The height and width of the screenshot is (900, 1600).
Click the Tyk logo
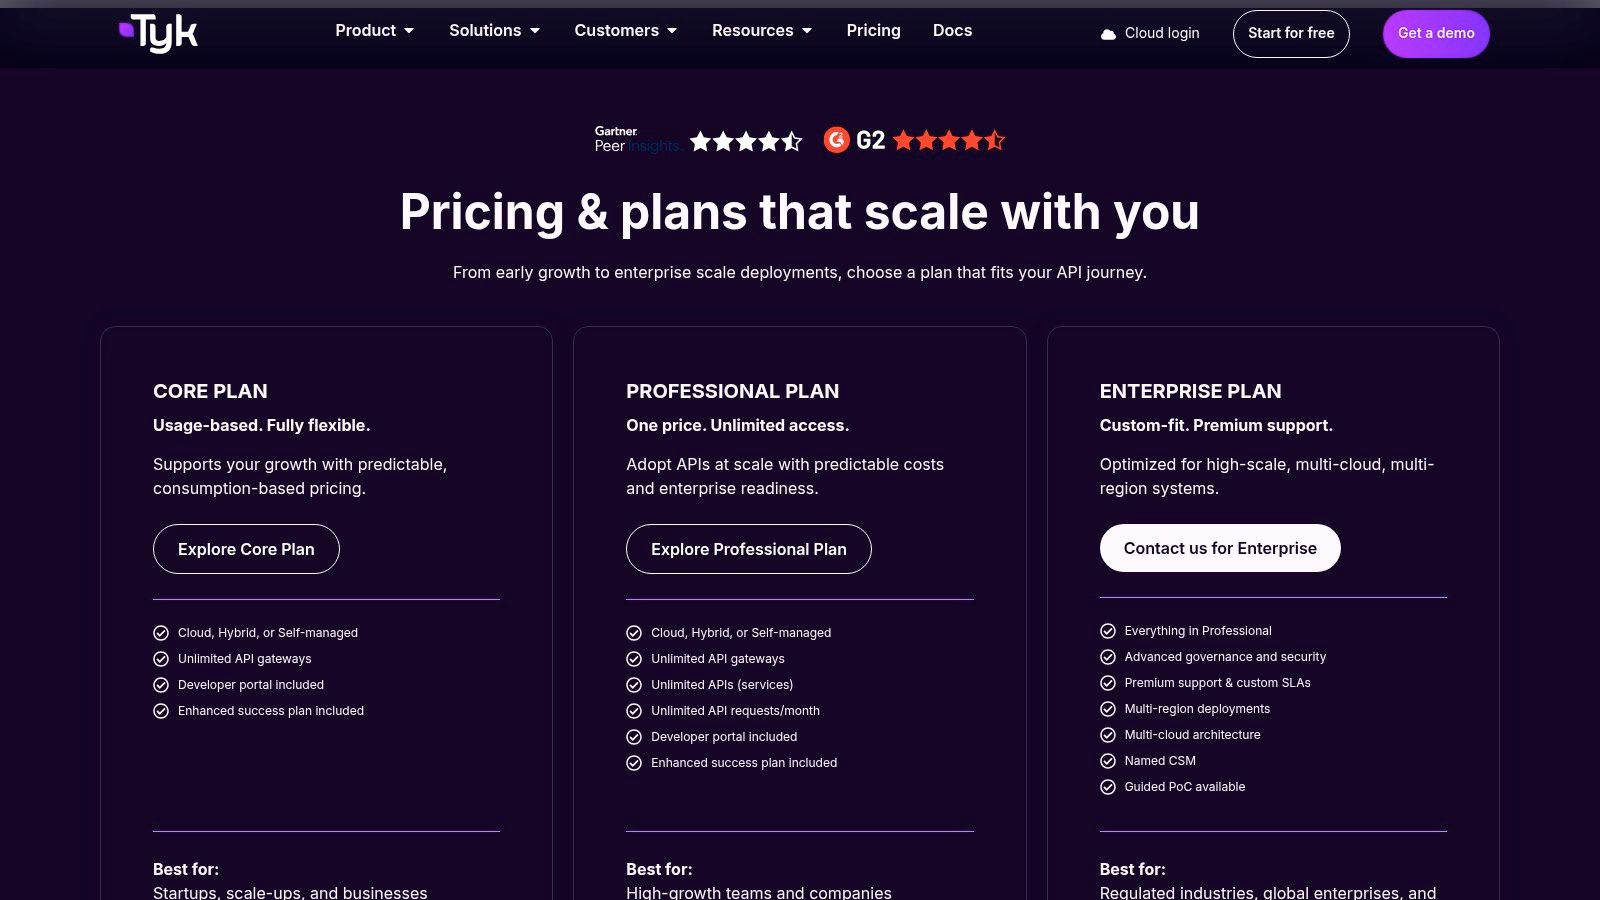coord(157,32)
